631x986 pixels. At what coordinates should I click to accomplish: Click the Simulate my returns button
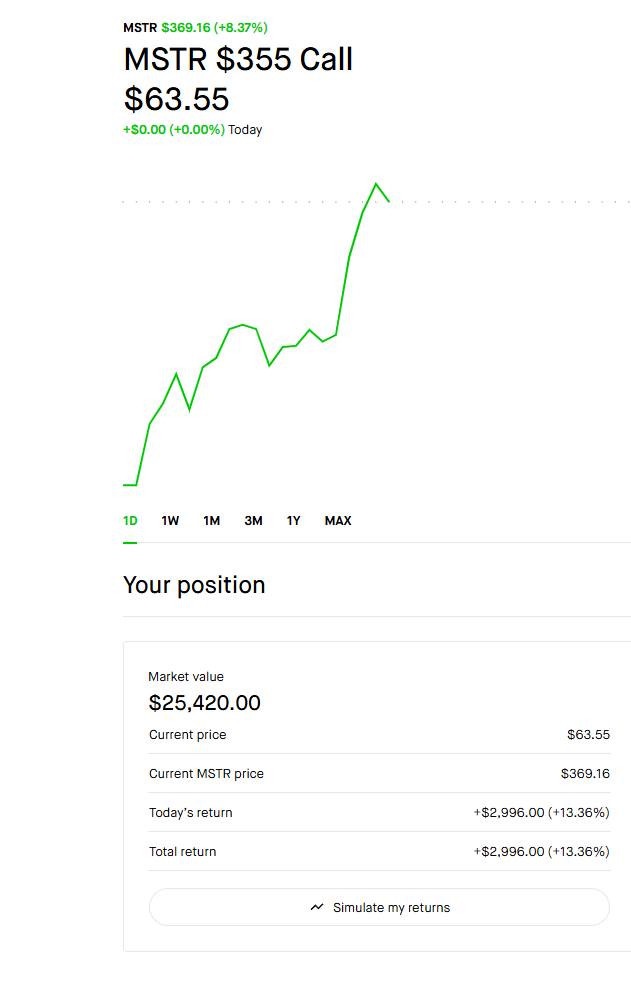click(379, 907)
